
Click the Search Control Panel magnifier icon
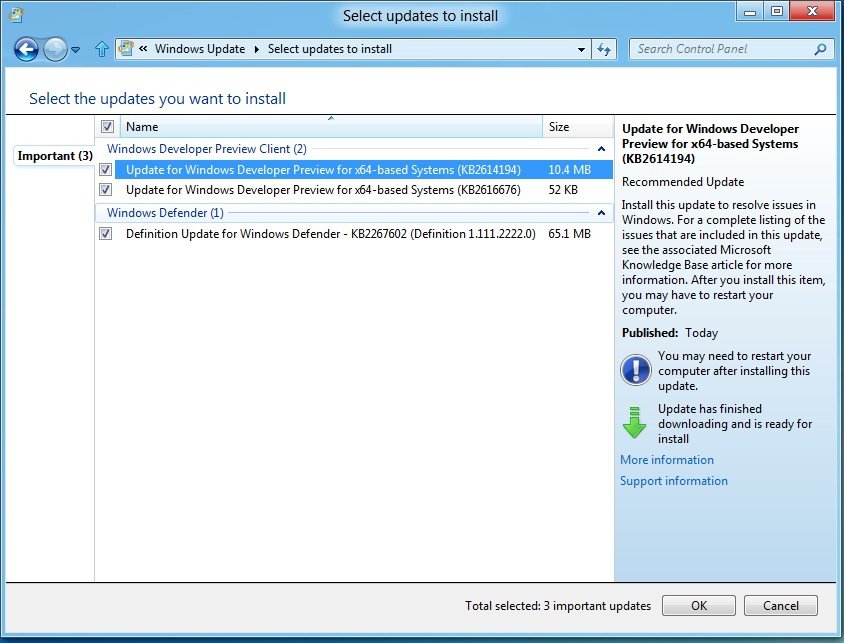coord(820,50)
